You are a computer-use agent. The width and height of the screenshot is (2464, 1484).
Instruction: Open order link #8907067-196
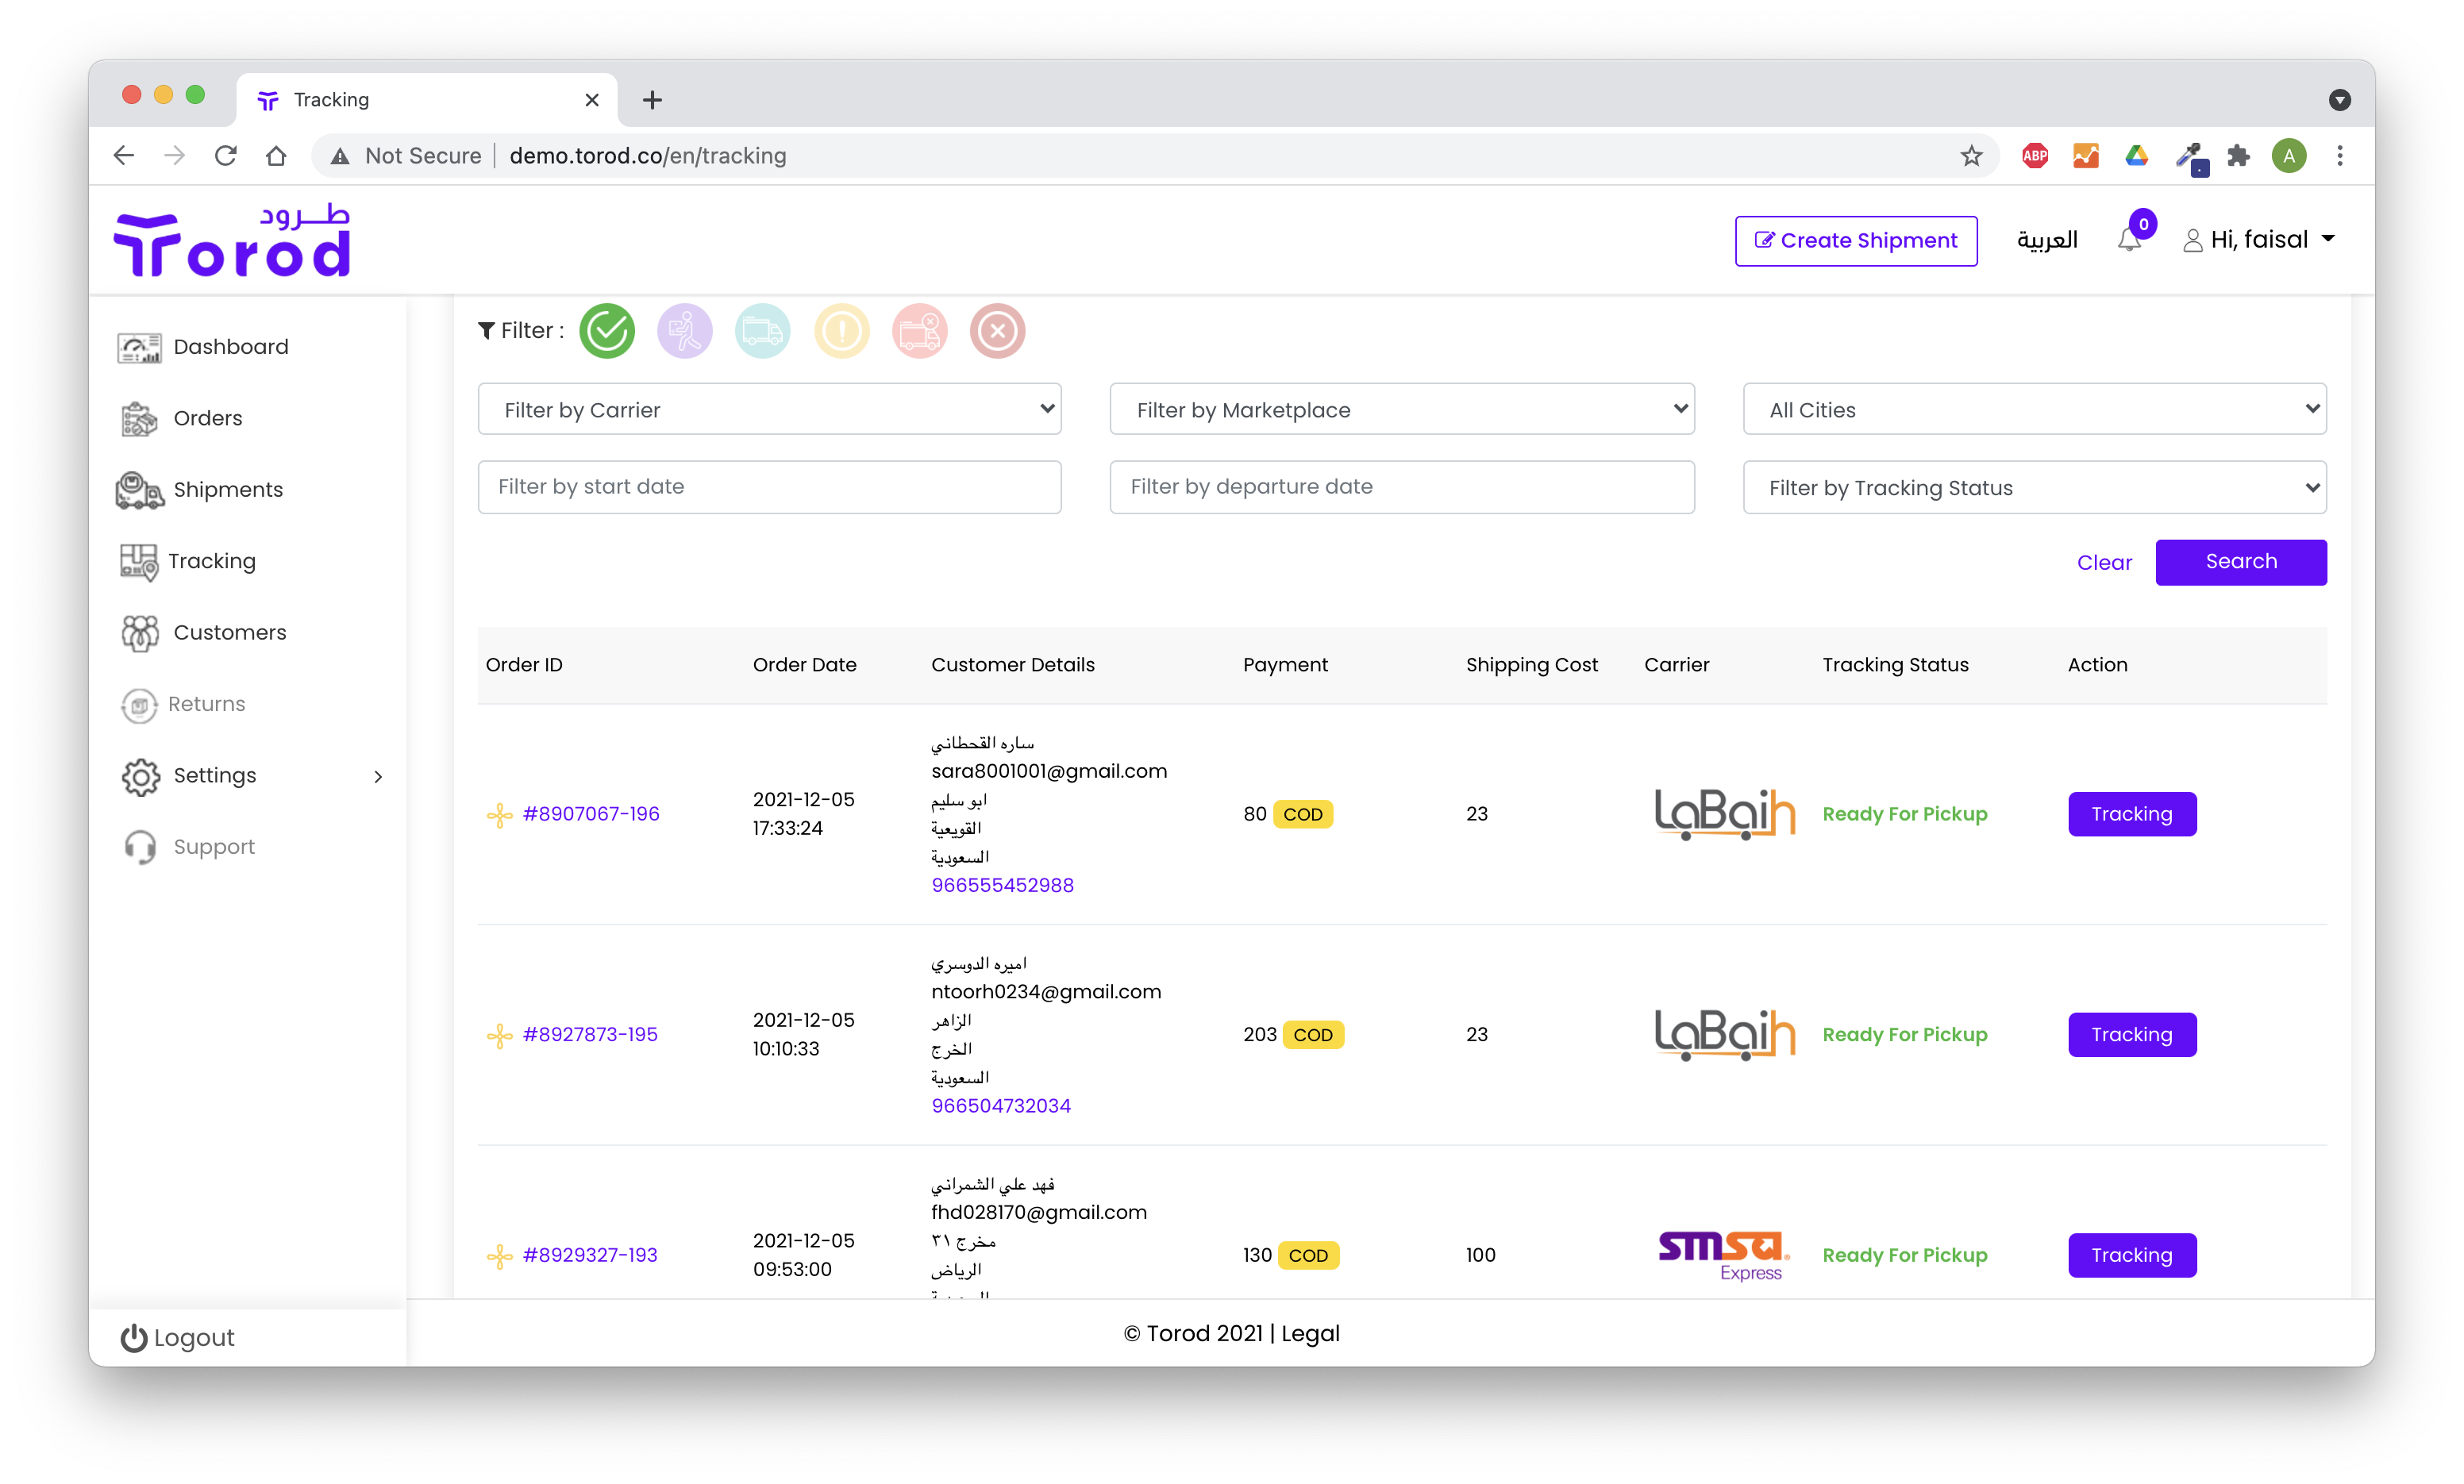590,814
